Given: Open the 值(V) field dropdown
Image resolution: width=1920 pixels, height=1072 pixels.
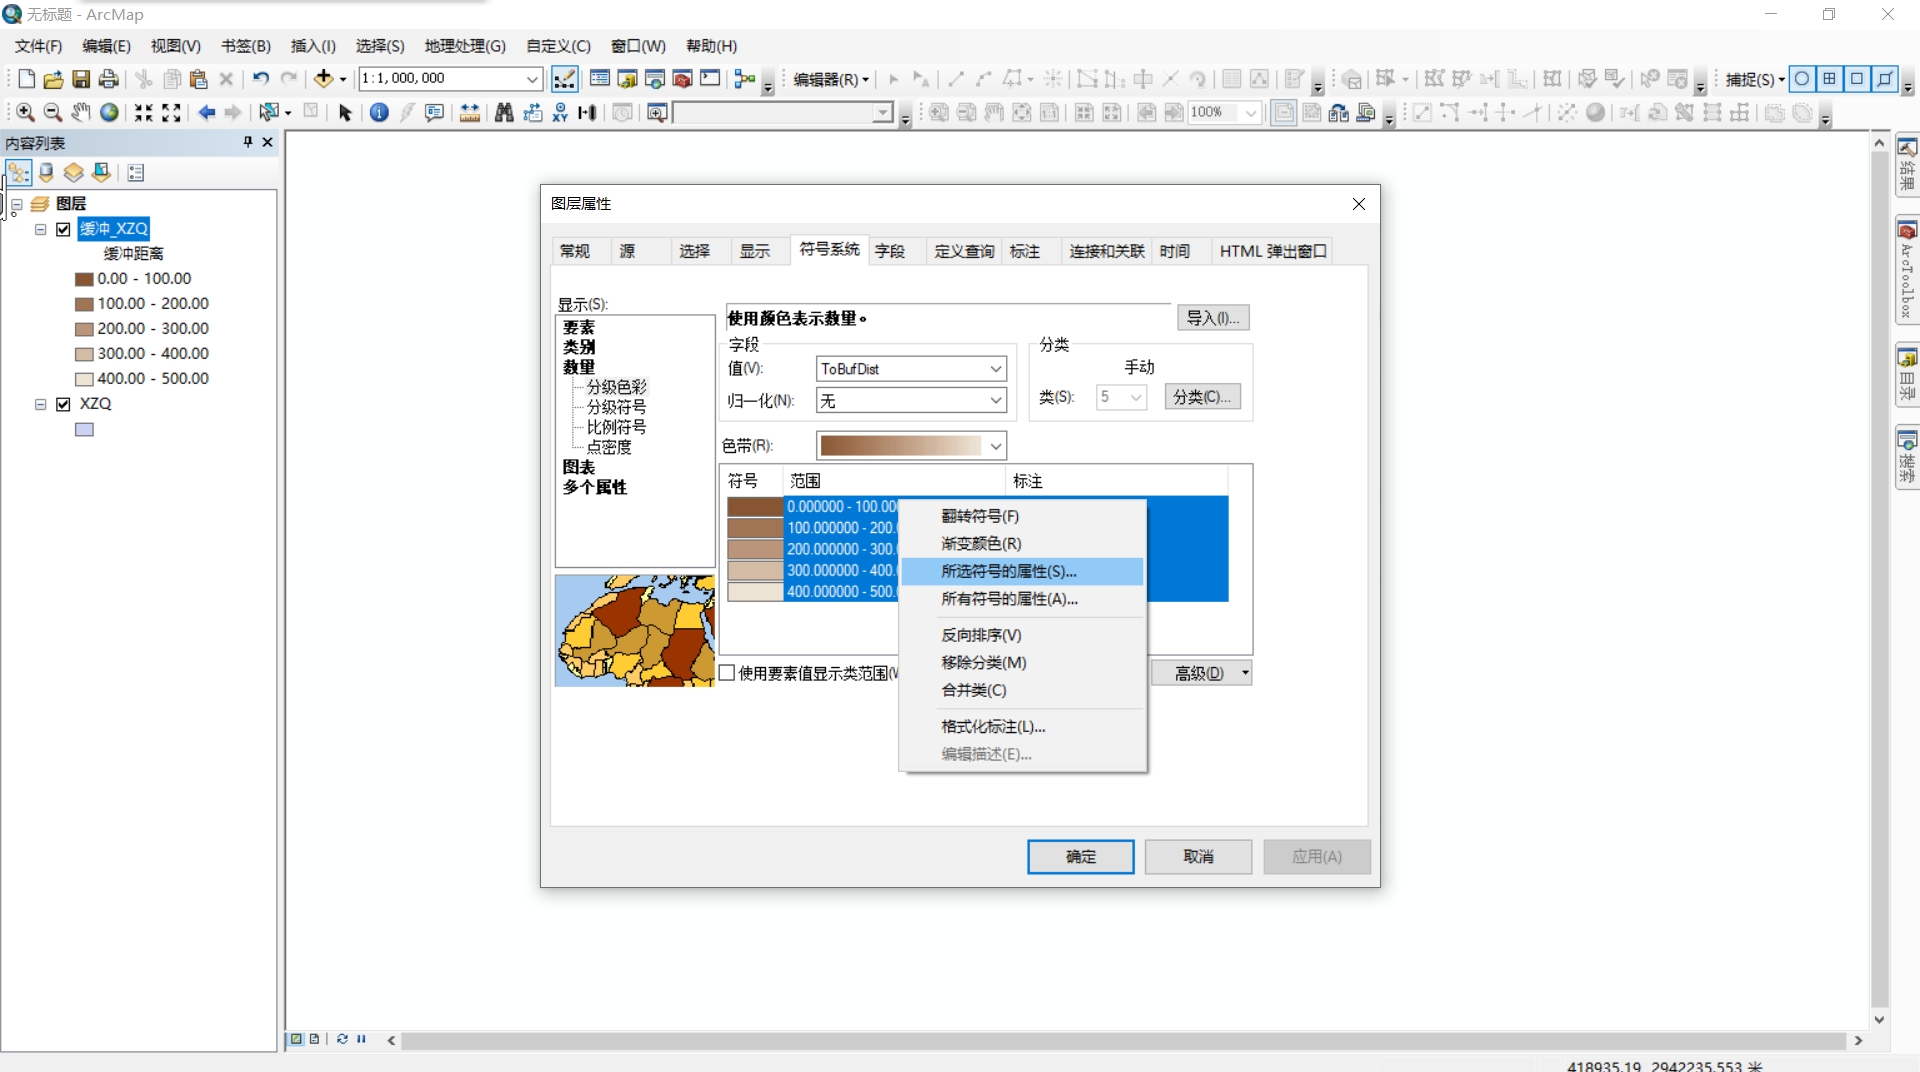Looking at the screenshot, I should [995, 369].
